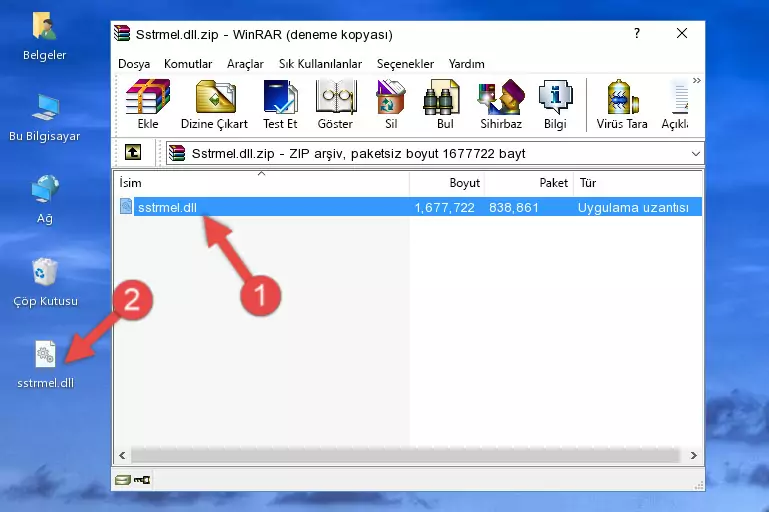Open the archive path dropdown arrow
The height and width of the screenshot is (512, 769).
695,154
